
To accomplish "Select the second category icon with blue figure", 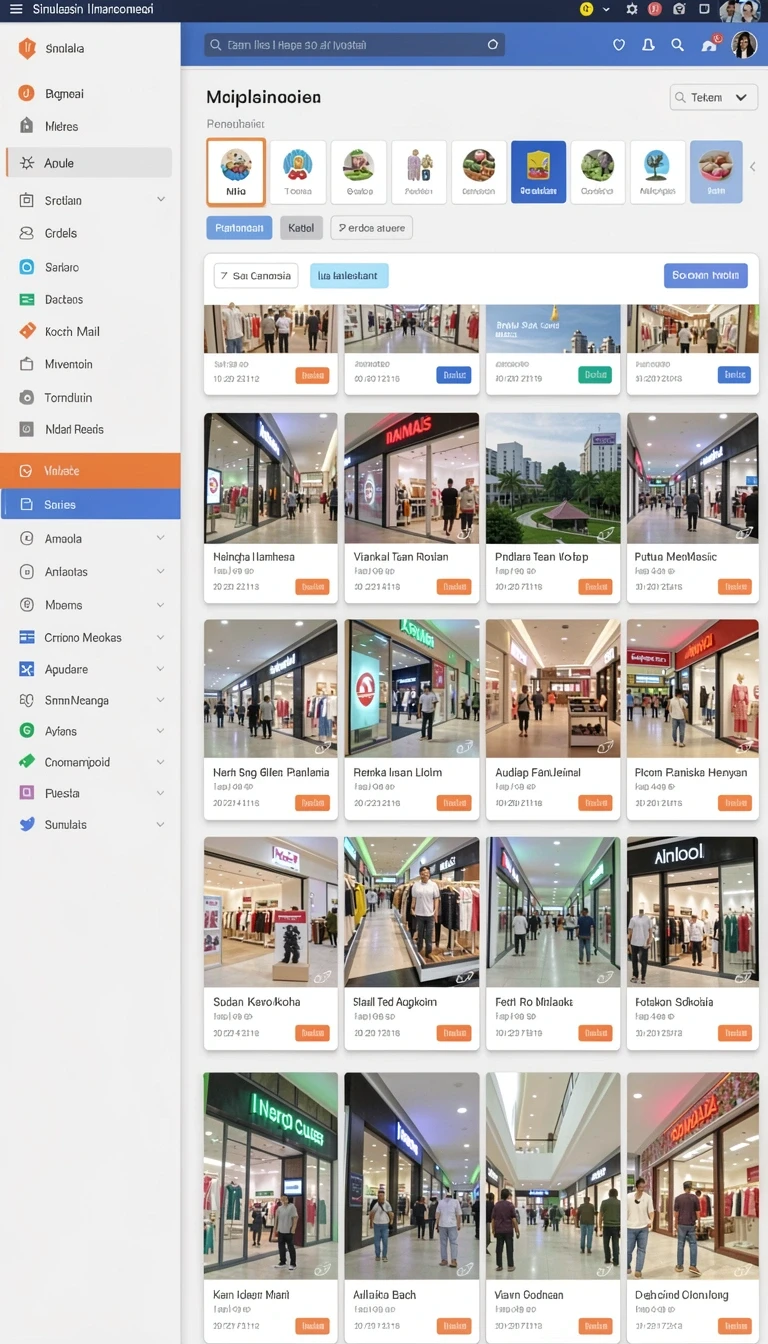I will (x=298, y=172).
